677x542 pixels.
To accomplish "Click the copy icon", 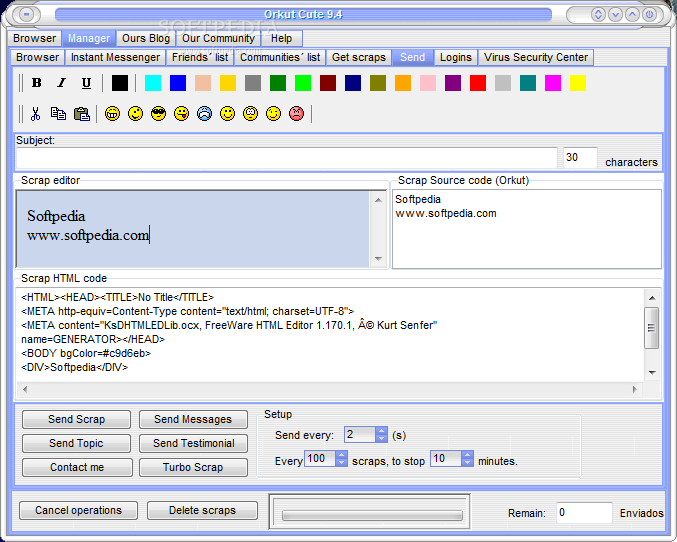I will [x=58, y=114].
